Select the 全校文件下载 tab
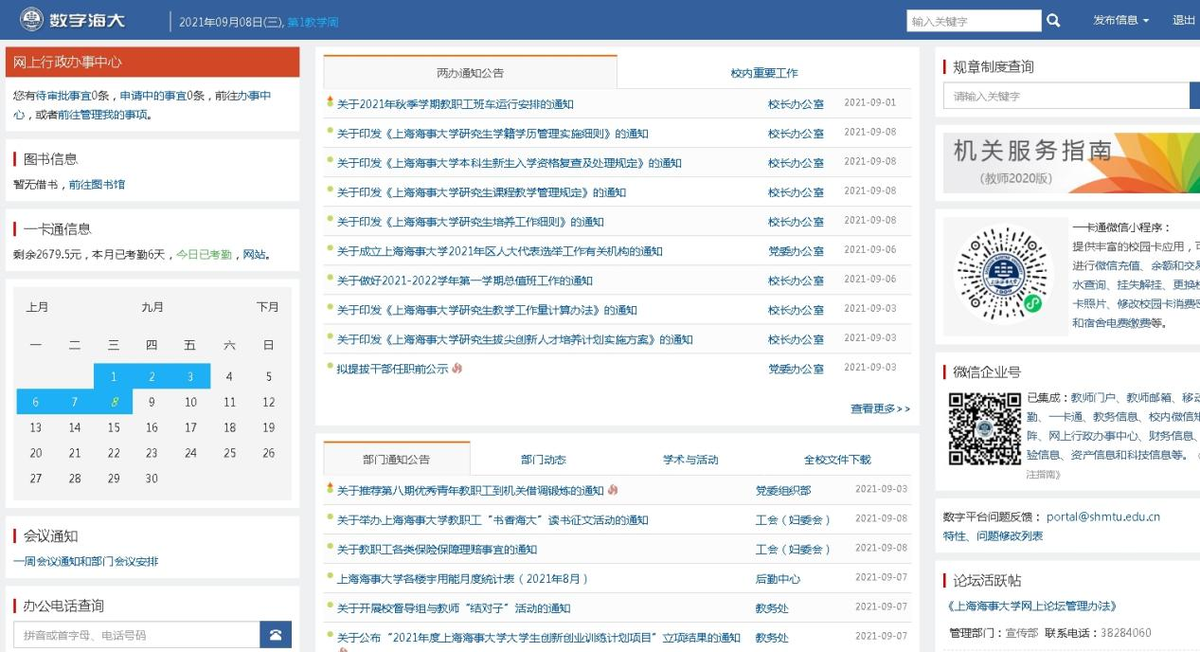This screenshot has height=652, width=1200. pos(837,460)
